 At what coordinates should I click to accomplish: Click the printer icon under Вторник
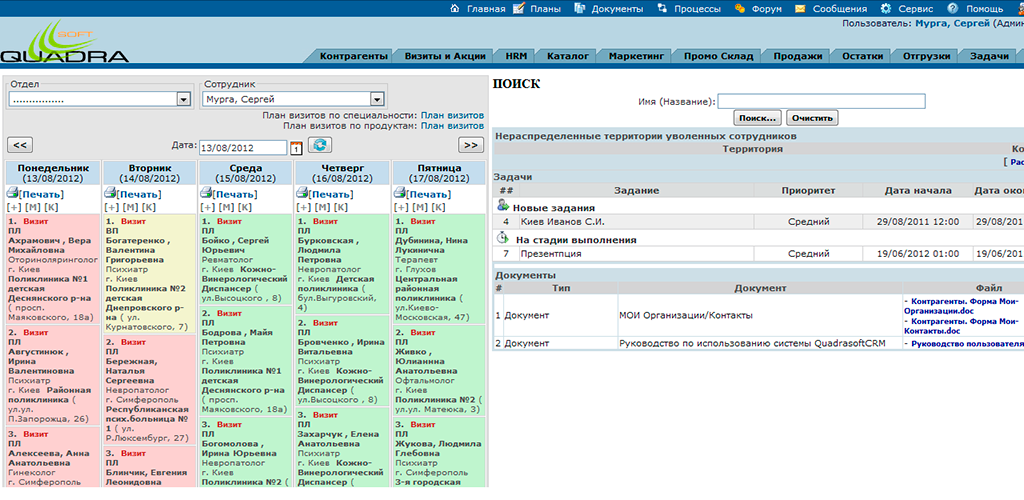[x=109, y=193]
